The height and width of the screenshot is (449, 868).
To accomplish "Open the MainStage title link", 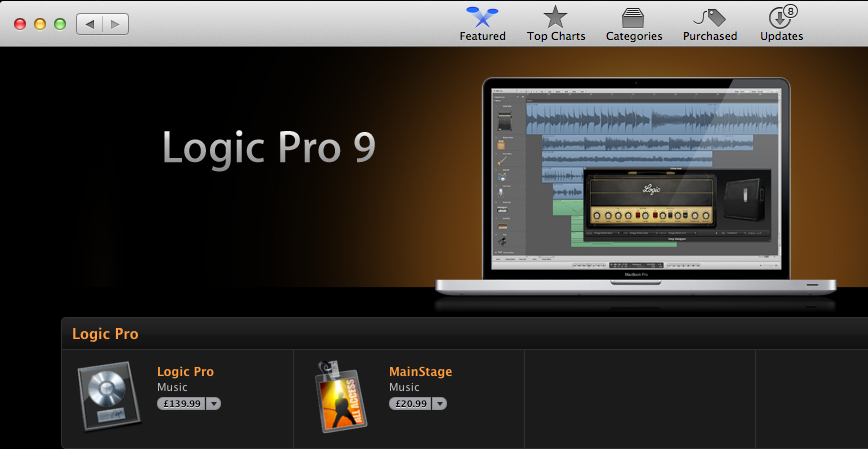I will click(420, 372).
